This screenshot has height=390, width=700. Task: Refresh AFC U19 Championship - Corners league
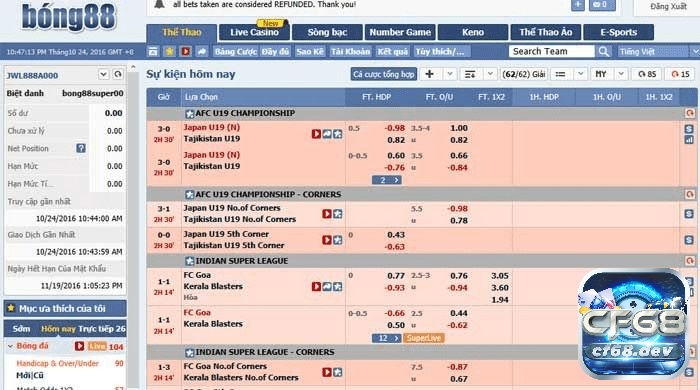[x=690, y=194]
